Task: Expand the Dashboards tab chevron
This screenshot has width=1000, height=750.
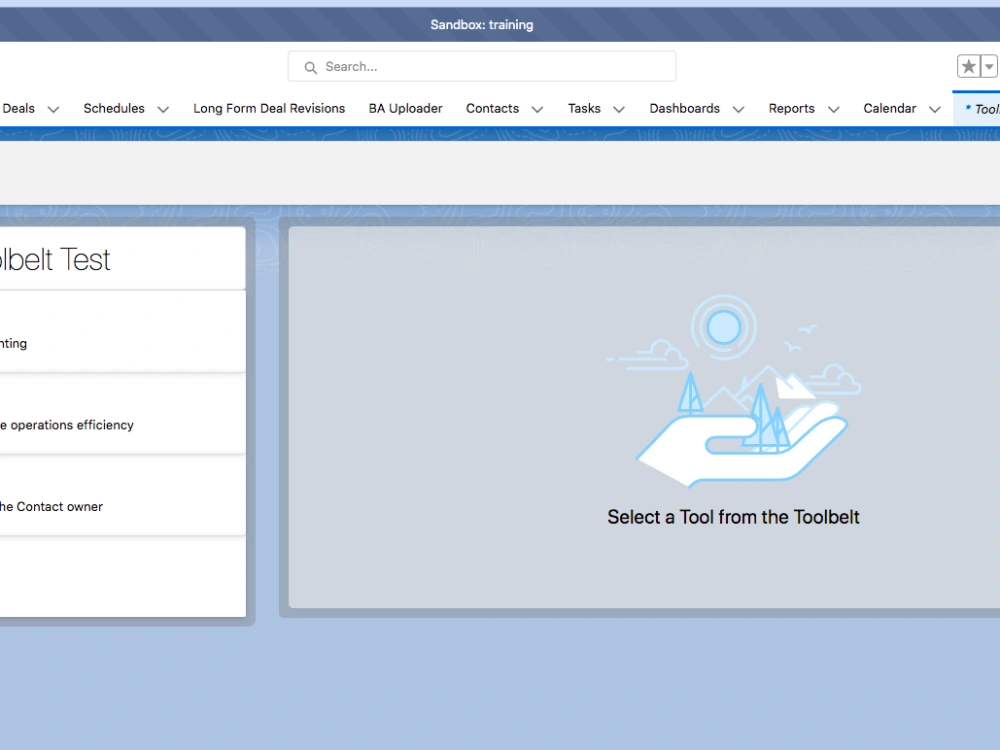Action: pyautogui.click(x=739, y=109)
